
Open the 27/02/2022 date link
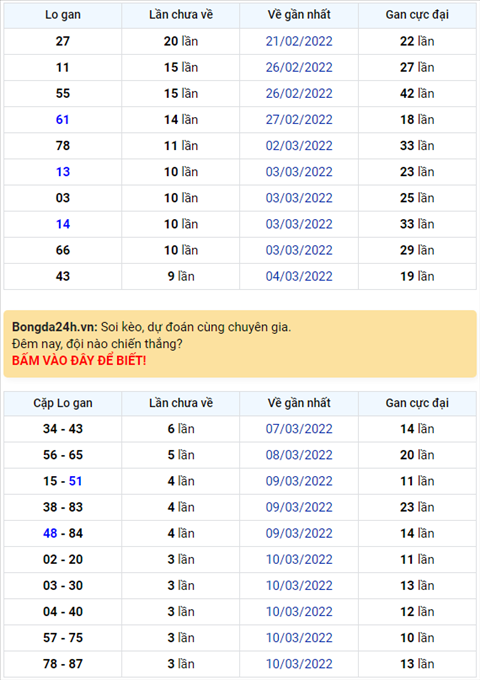(x=299, y=120)
